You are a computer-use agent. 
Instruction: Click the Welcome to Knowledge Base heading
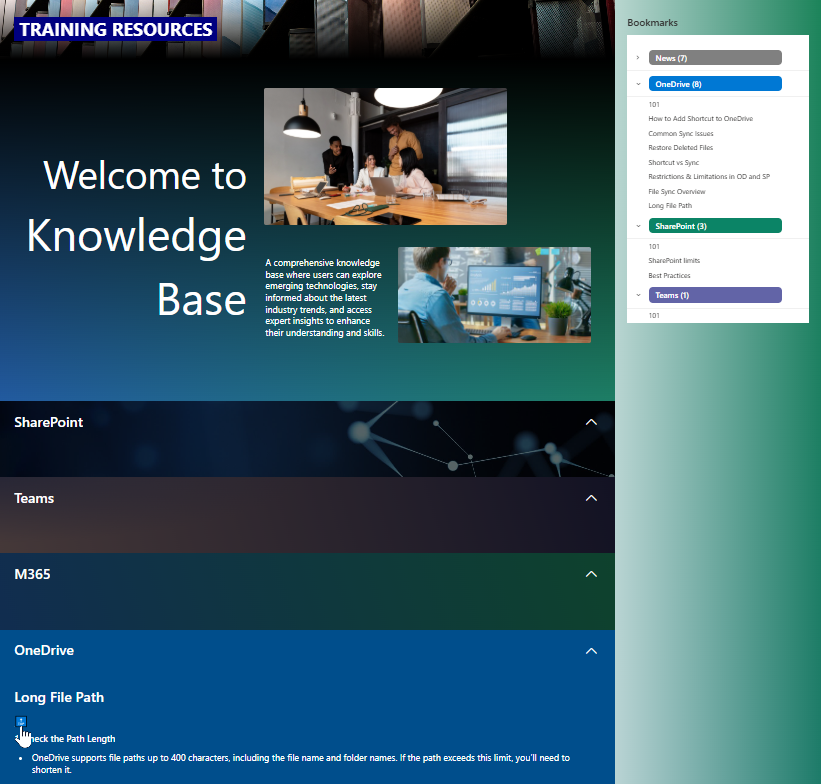pyautogui.click(x=137, y=237)
